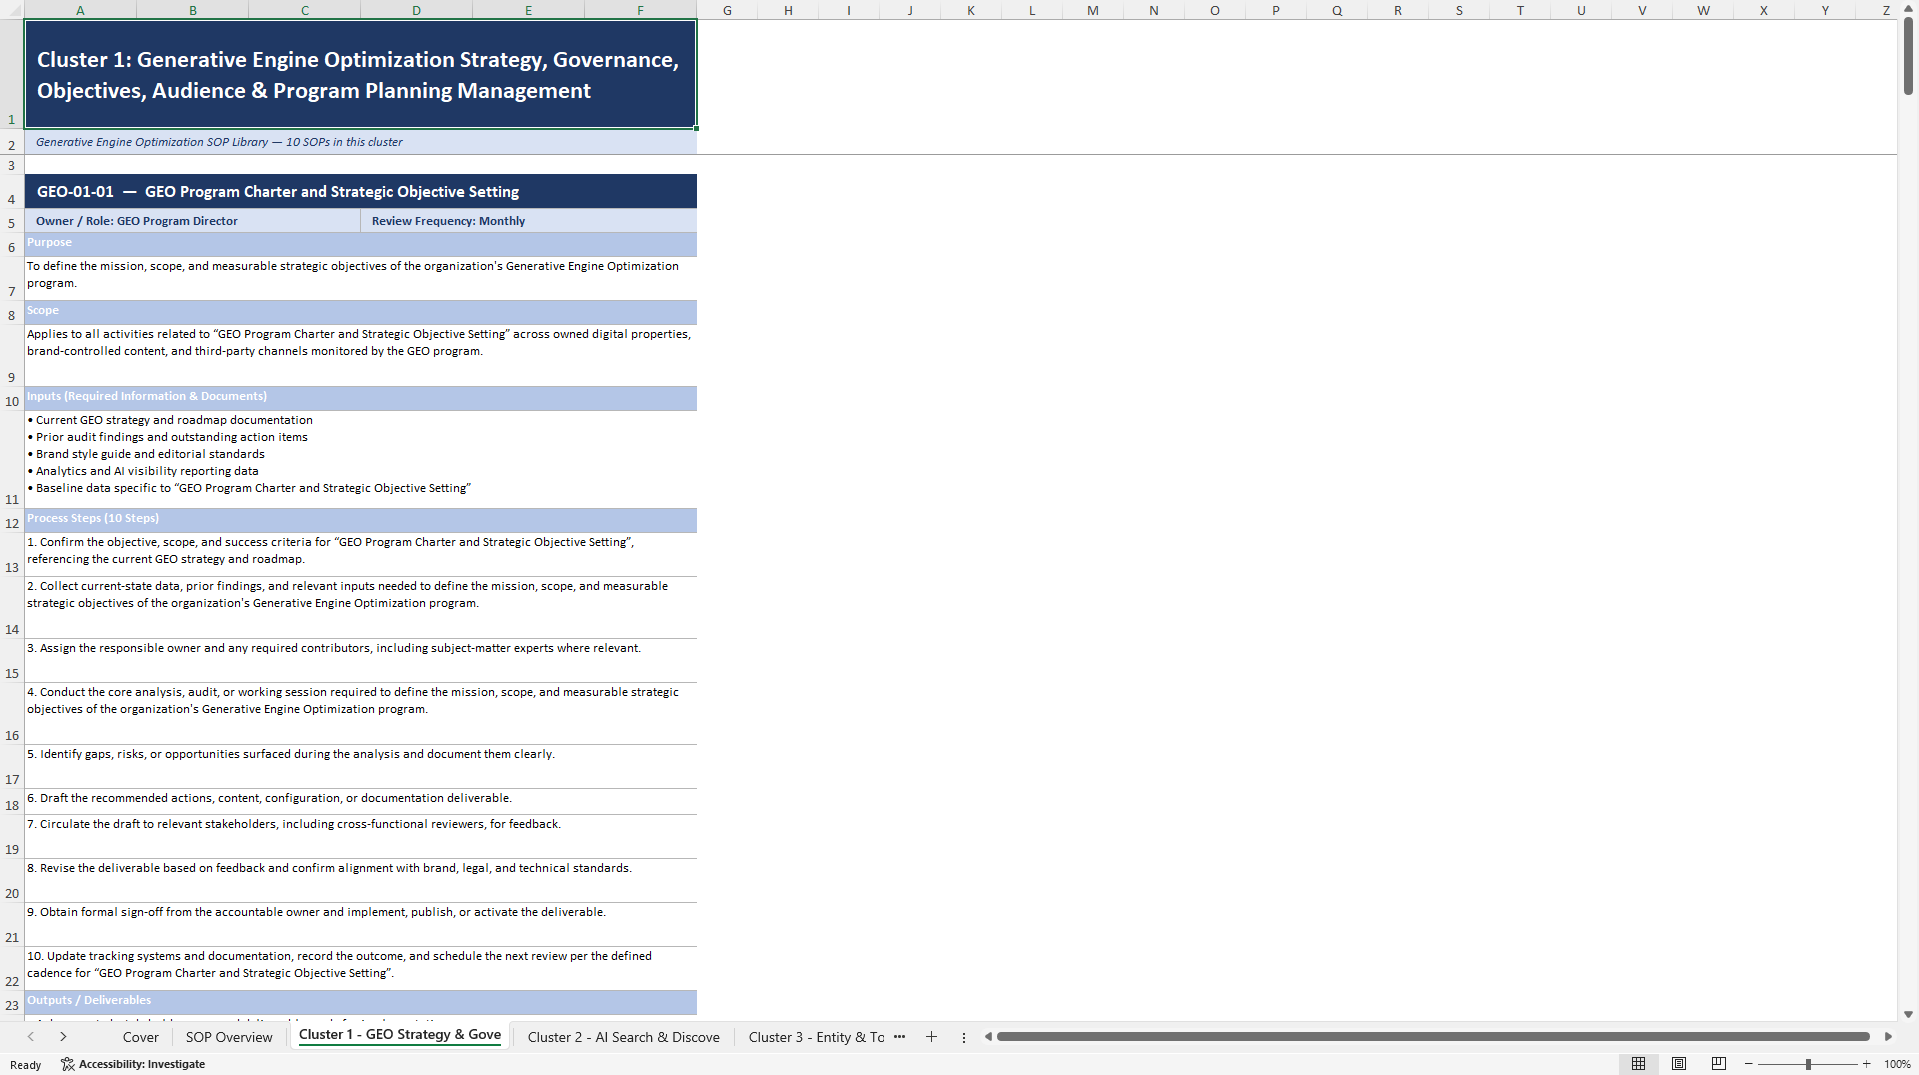Screen dimensions: 1919x1075
Task: Select 'Review Frequency: Monthly' cell
Action: pyautogui.click(x=528, y=221)
